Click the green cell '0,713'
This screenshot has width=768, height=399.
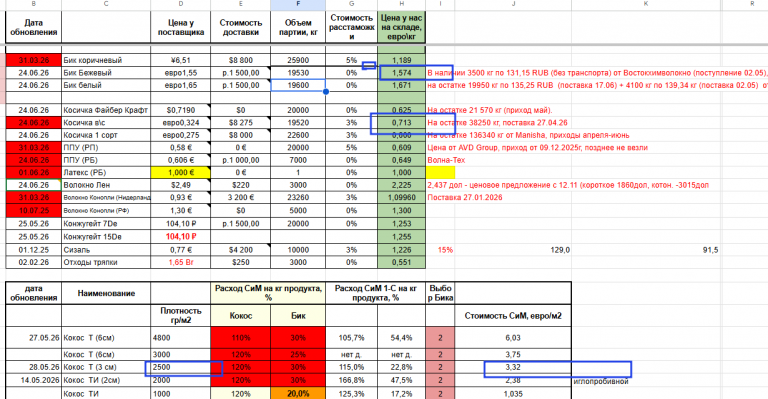(402, 122)
